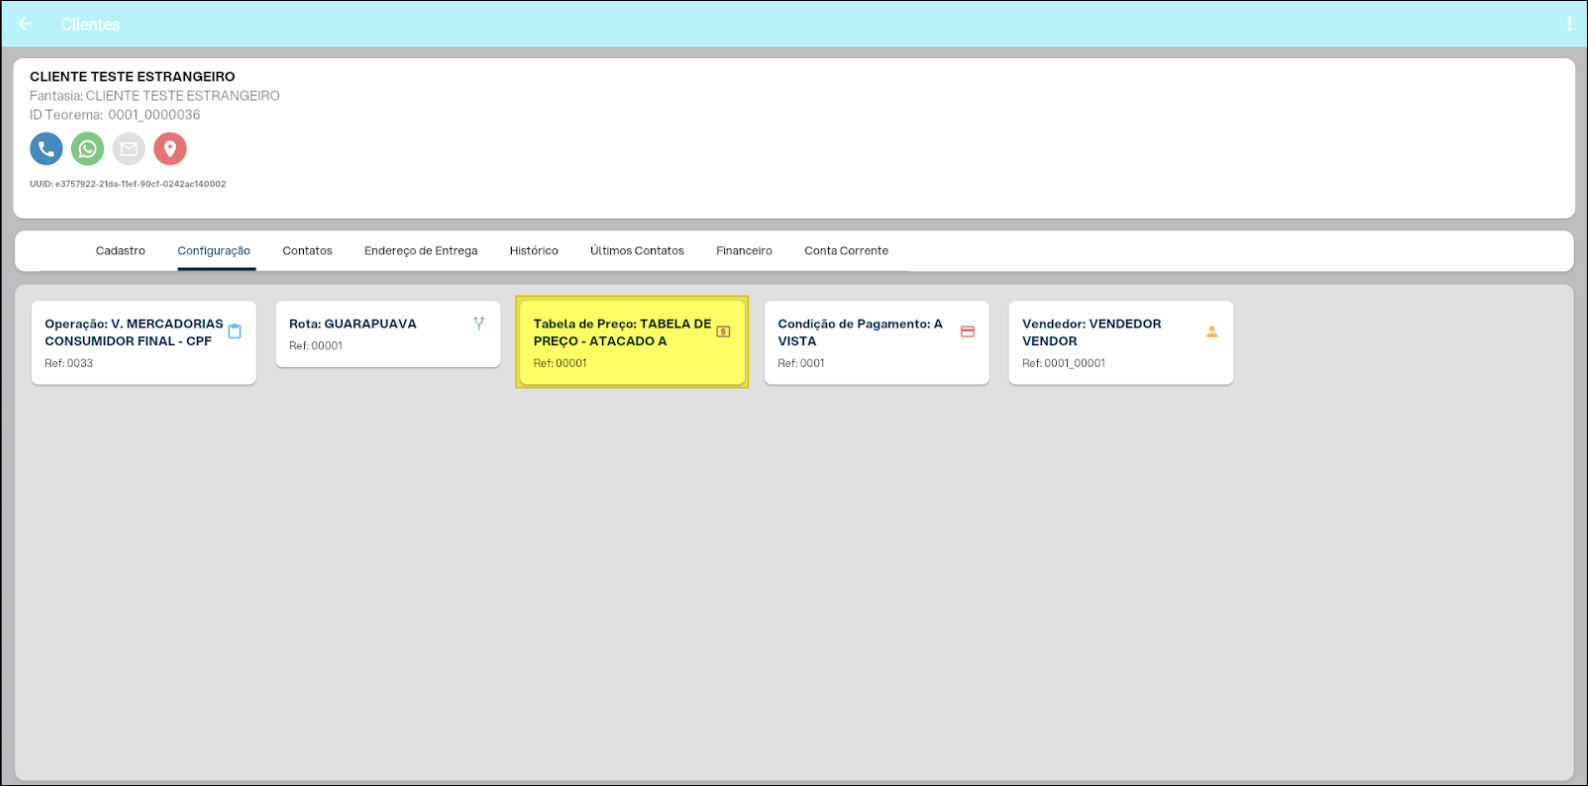Click the clipboard icon on Operação card
This screenshot has height=786, width=1588.
point(235,332)
